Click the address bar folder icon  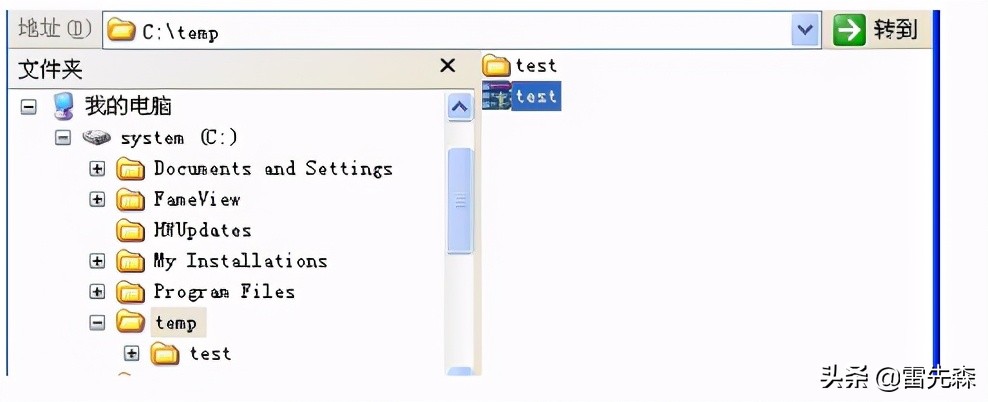[121, 31]
